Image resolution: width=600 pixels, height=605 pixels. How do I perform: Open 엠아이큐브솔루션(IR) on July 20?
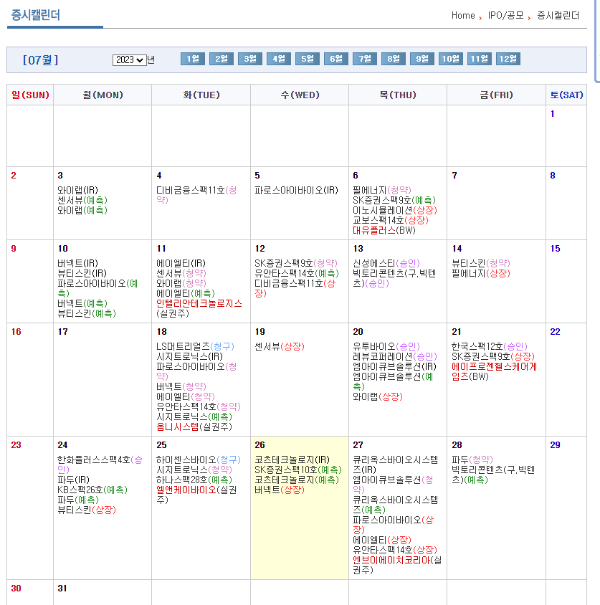pos(394,366)
